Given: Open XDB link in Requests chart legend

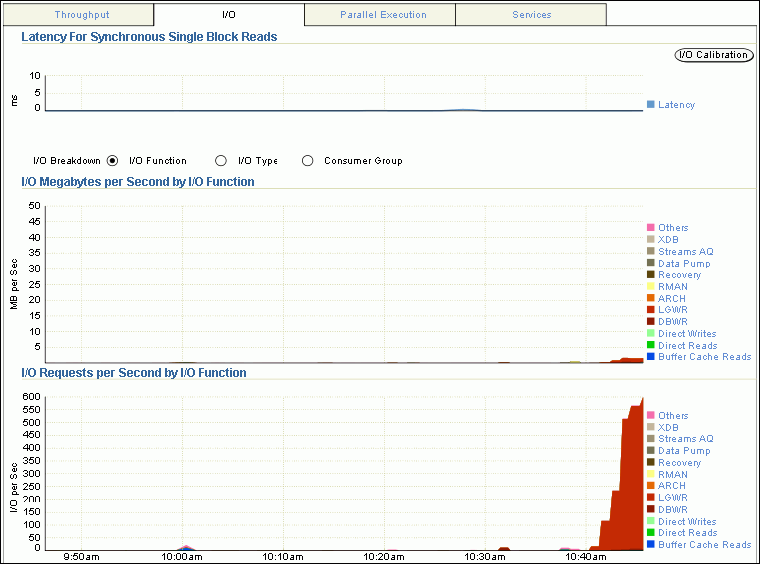Looking at the screenshot, I should [668, 427].
